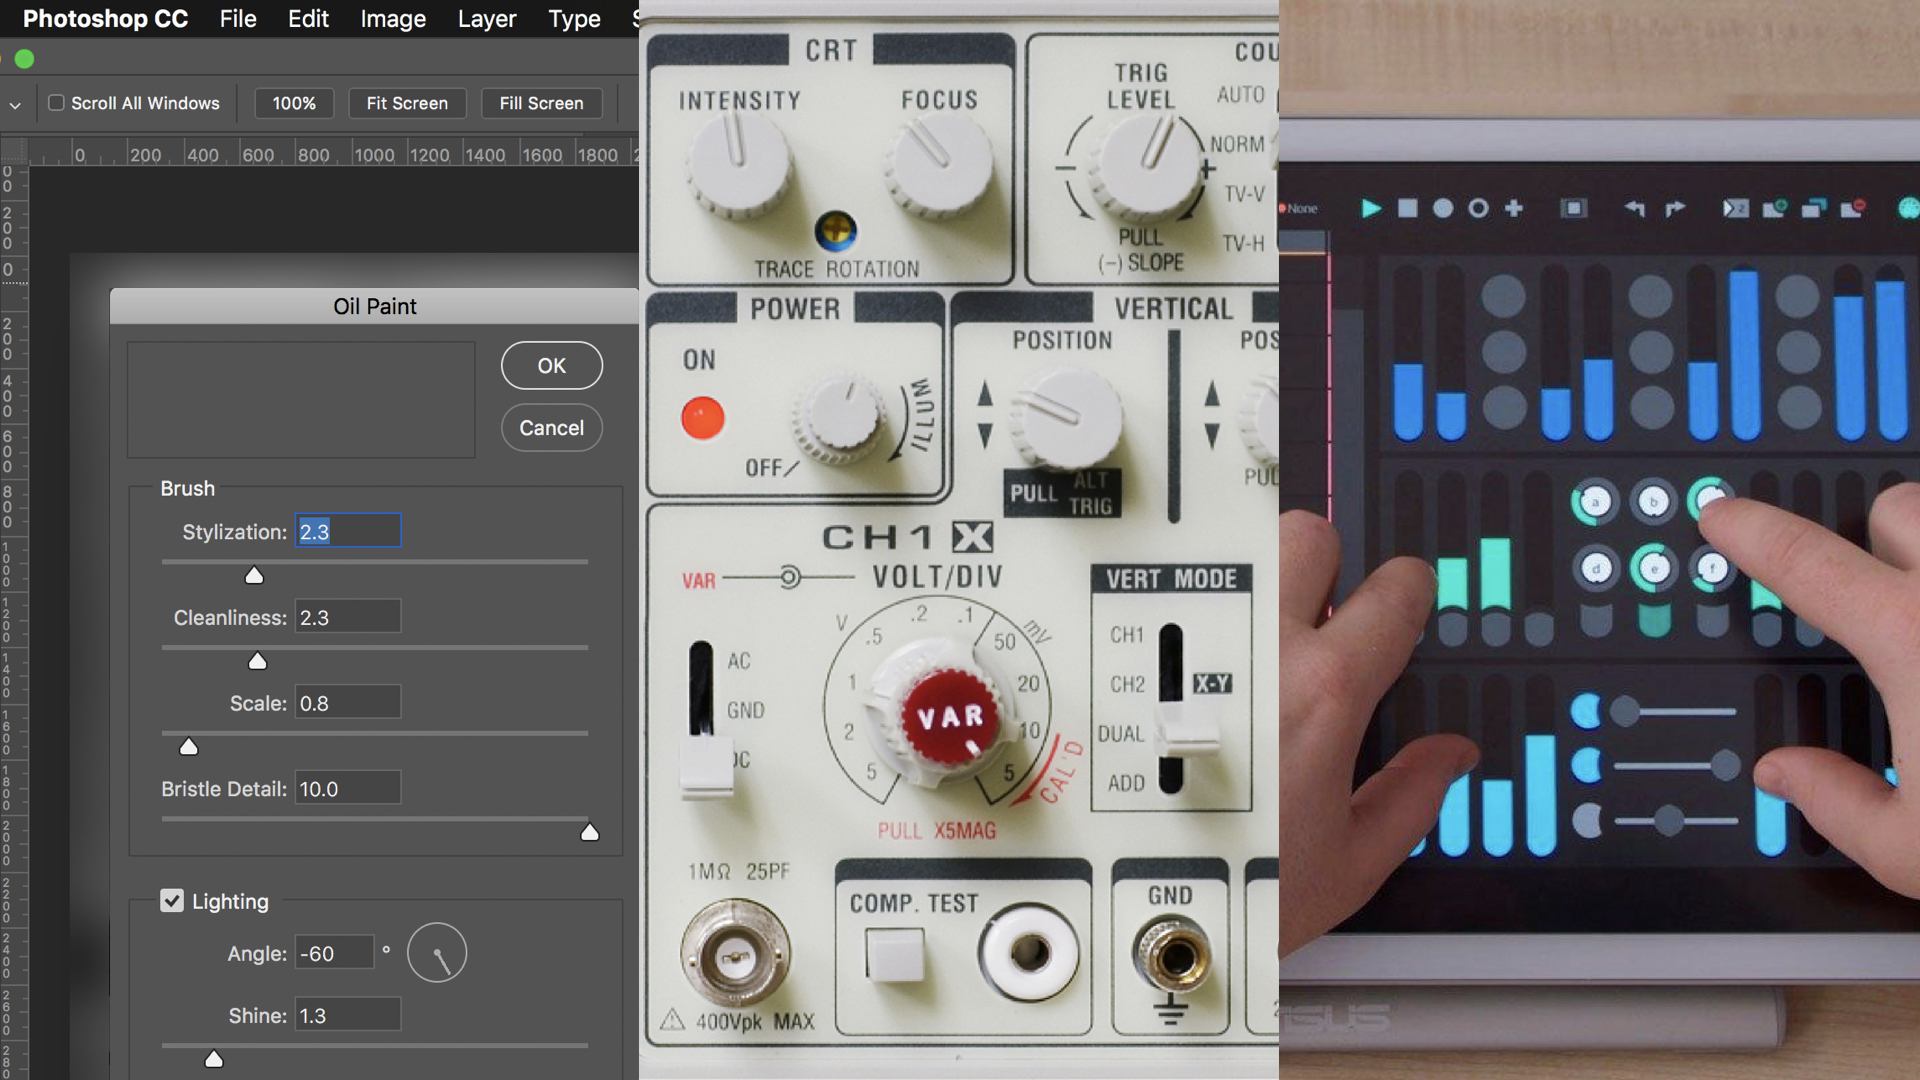This screenshot has width=1920, height=1080.
Task: Expand the tool preset chevron in the options bar
Action: click(15, 104)
